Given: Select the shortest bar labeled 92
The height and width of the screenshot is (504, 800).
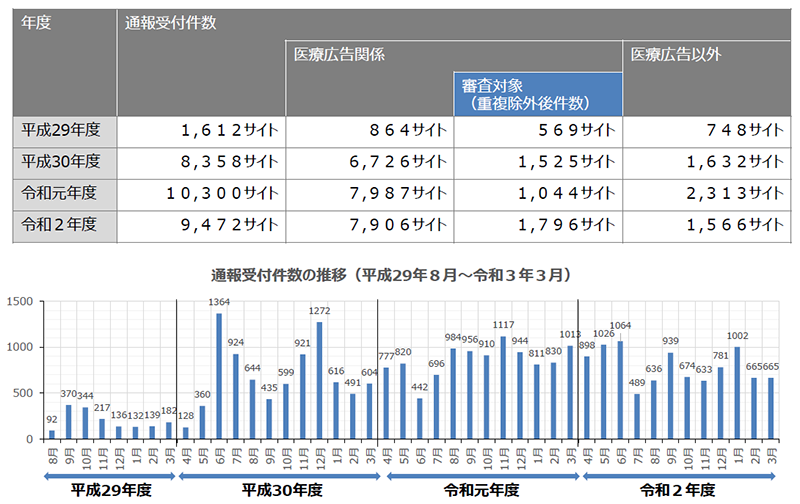Looking at the screenshot, I should point(52,435).
